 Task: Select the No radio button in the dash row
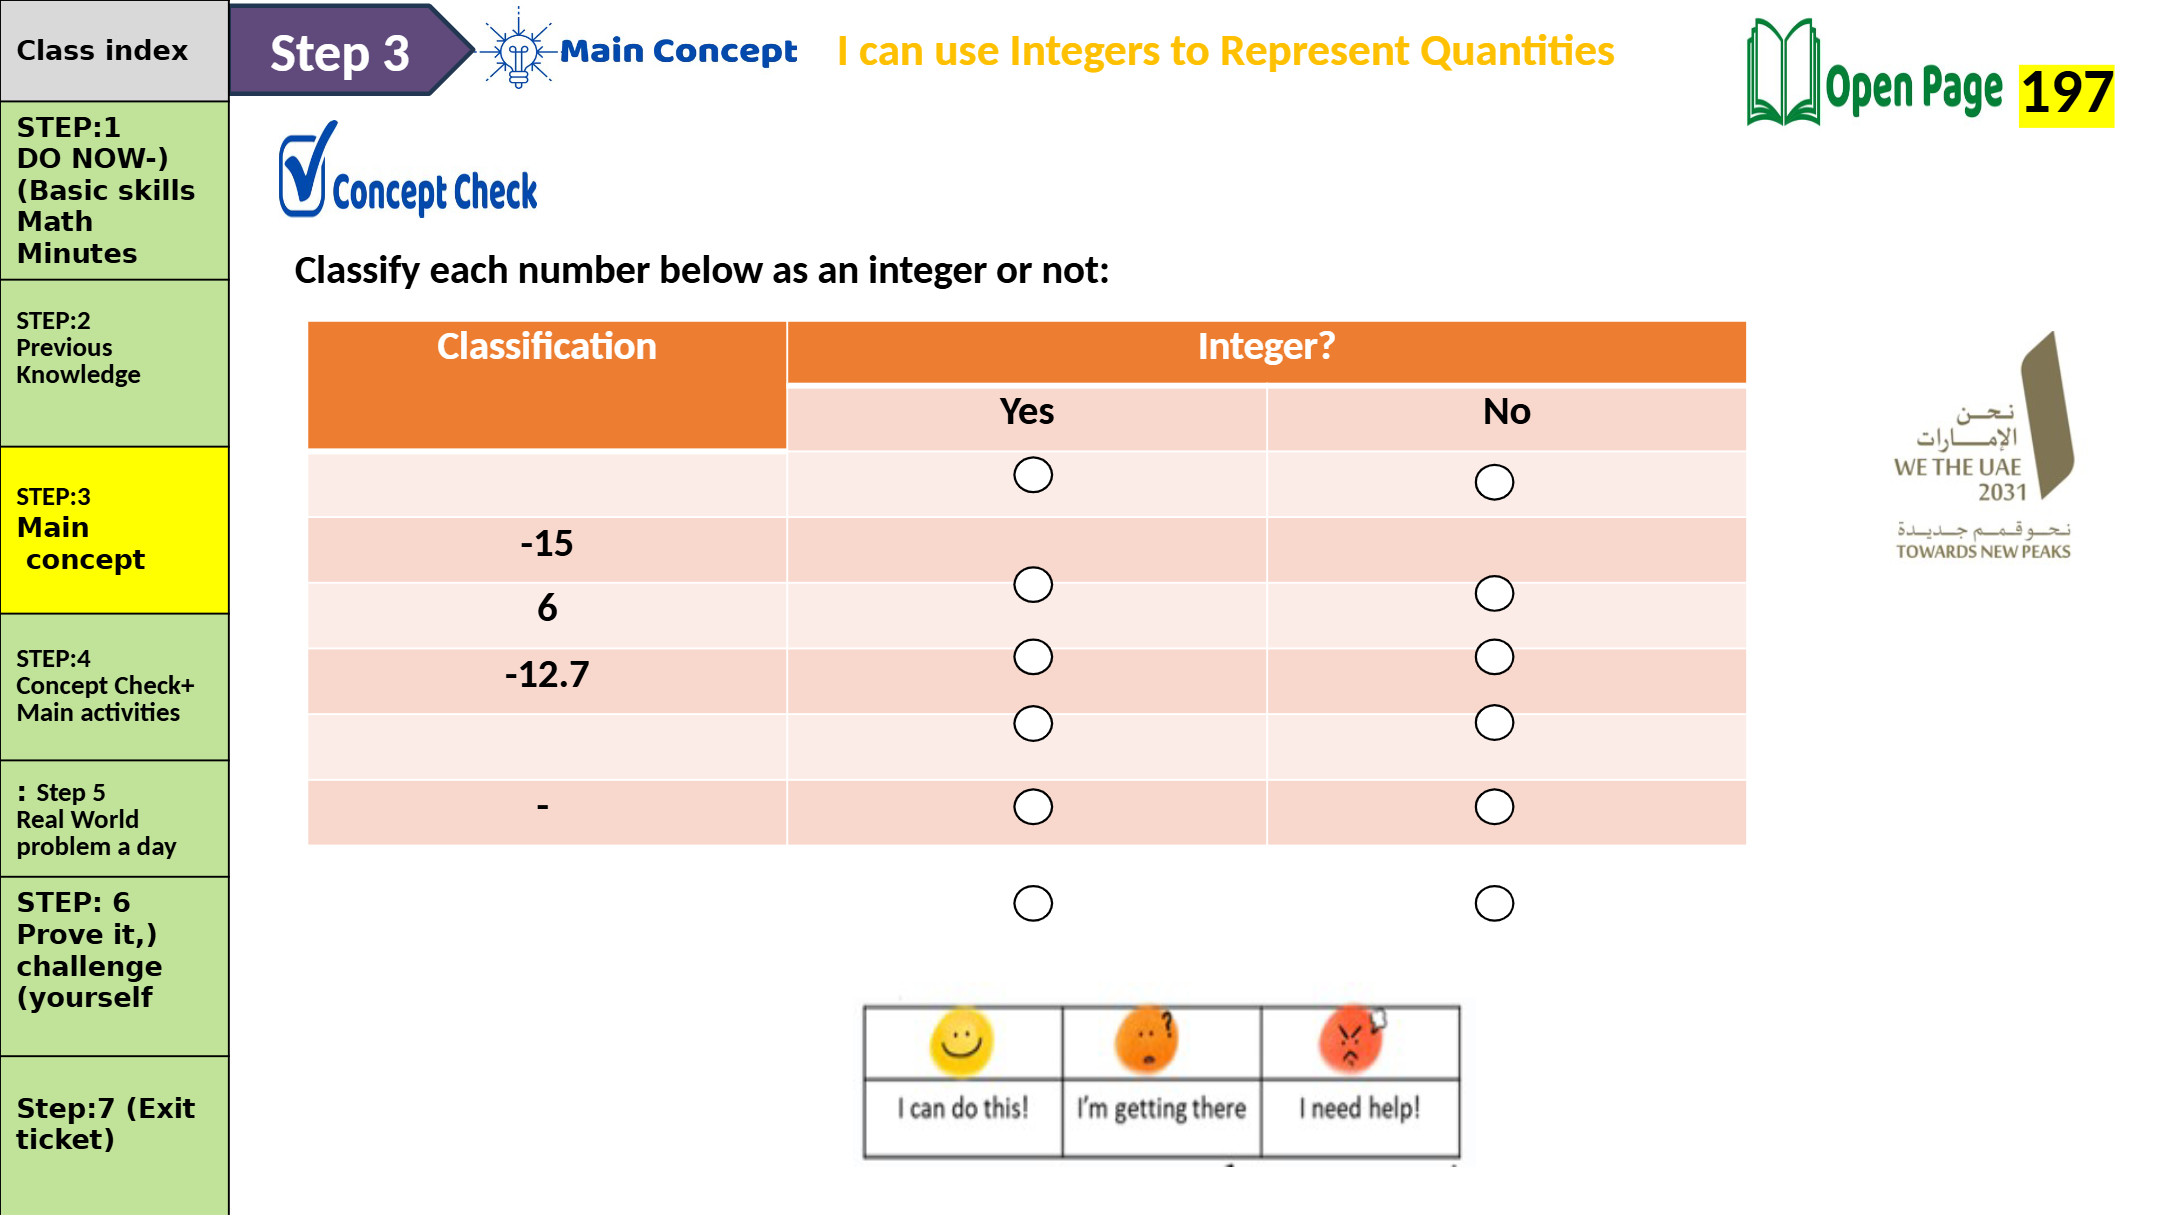[1494, 807]
